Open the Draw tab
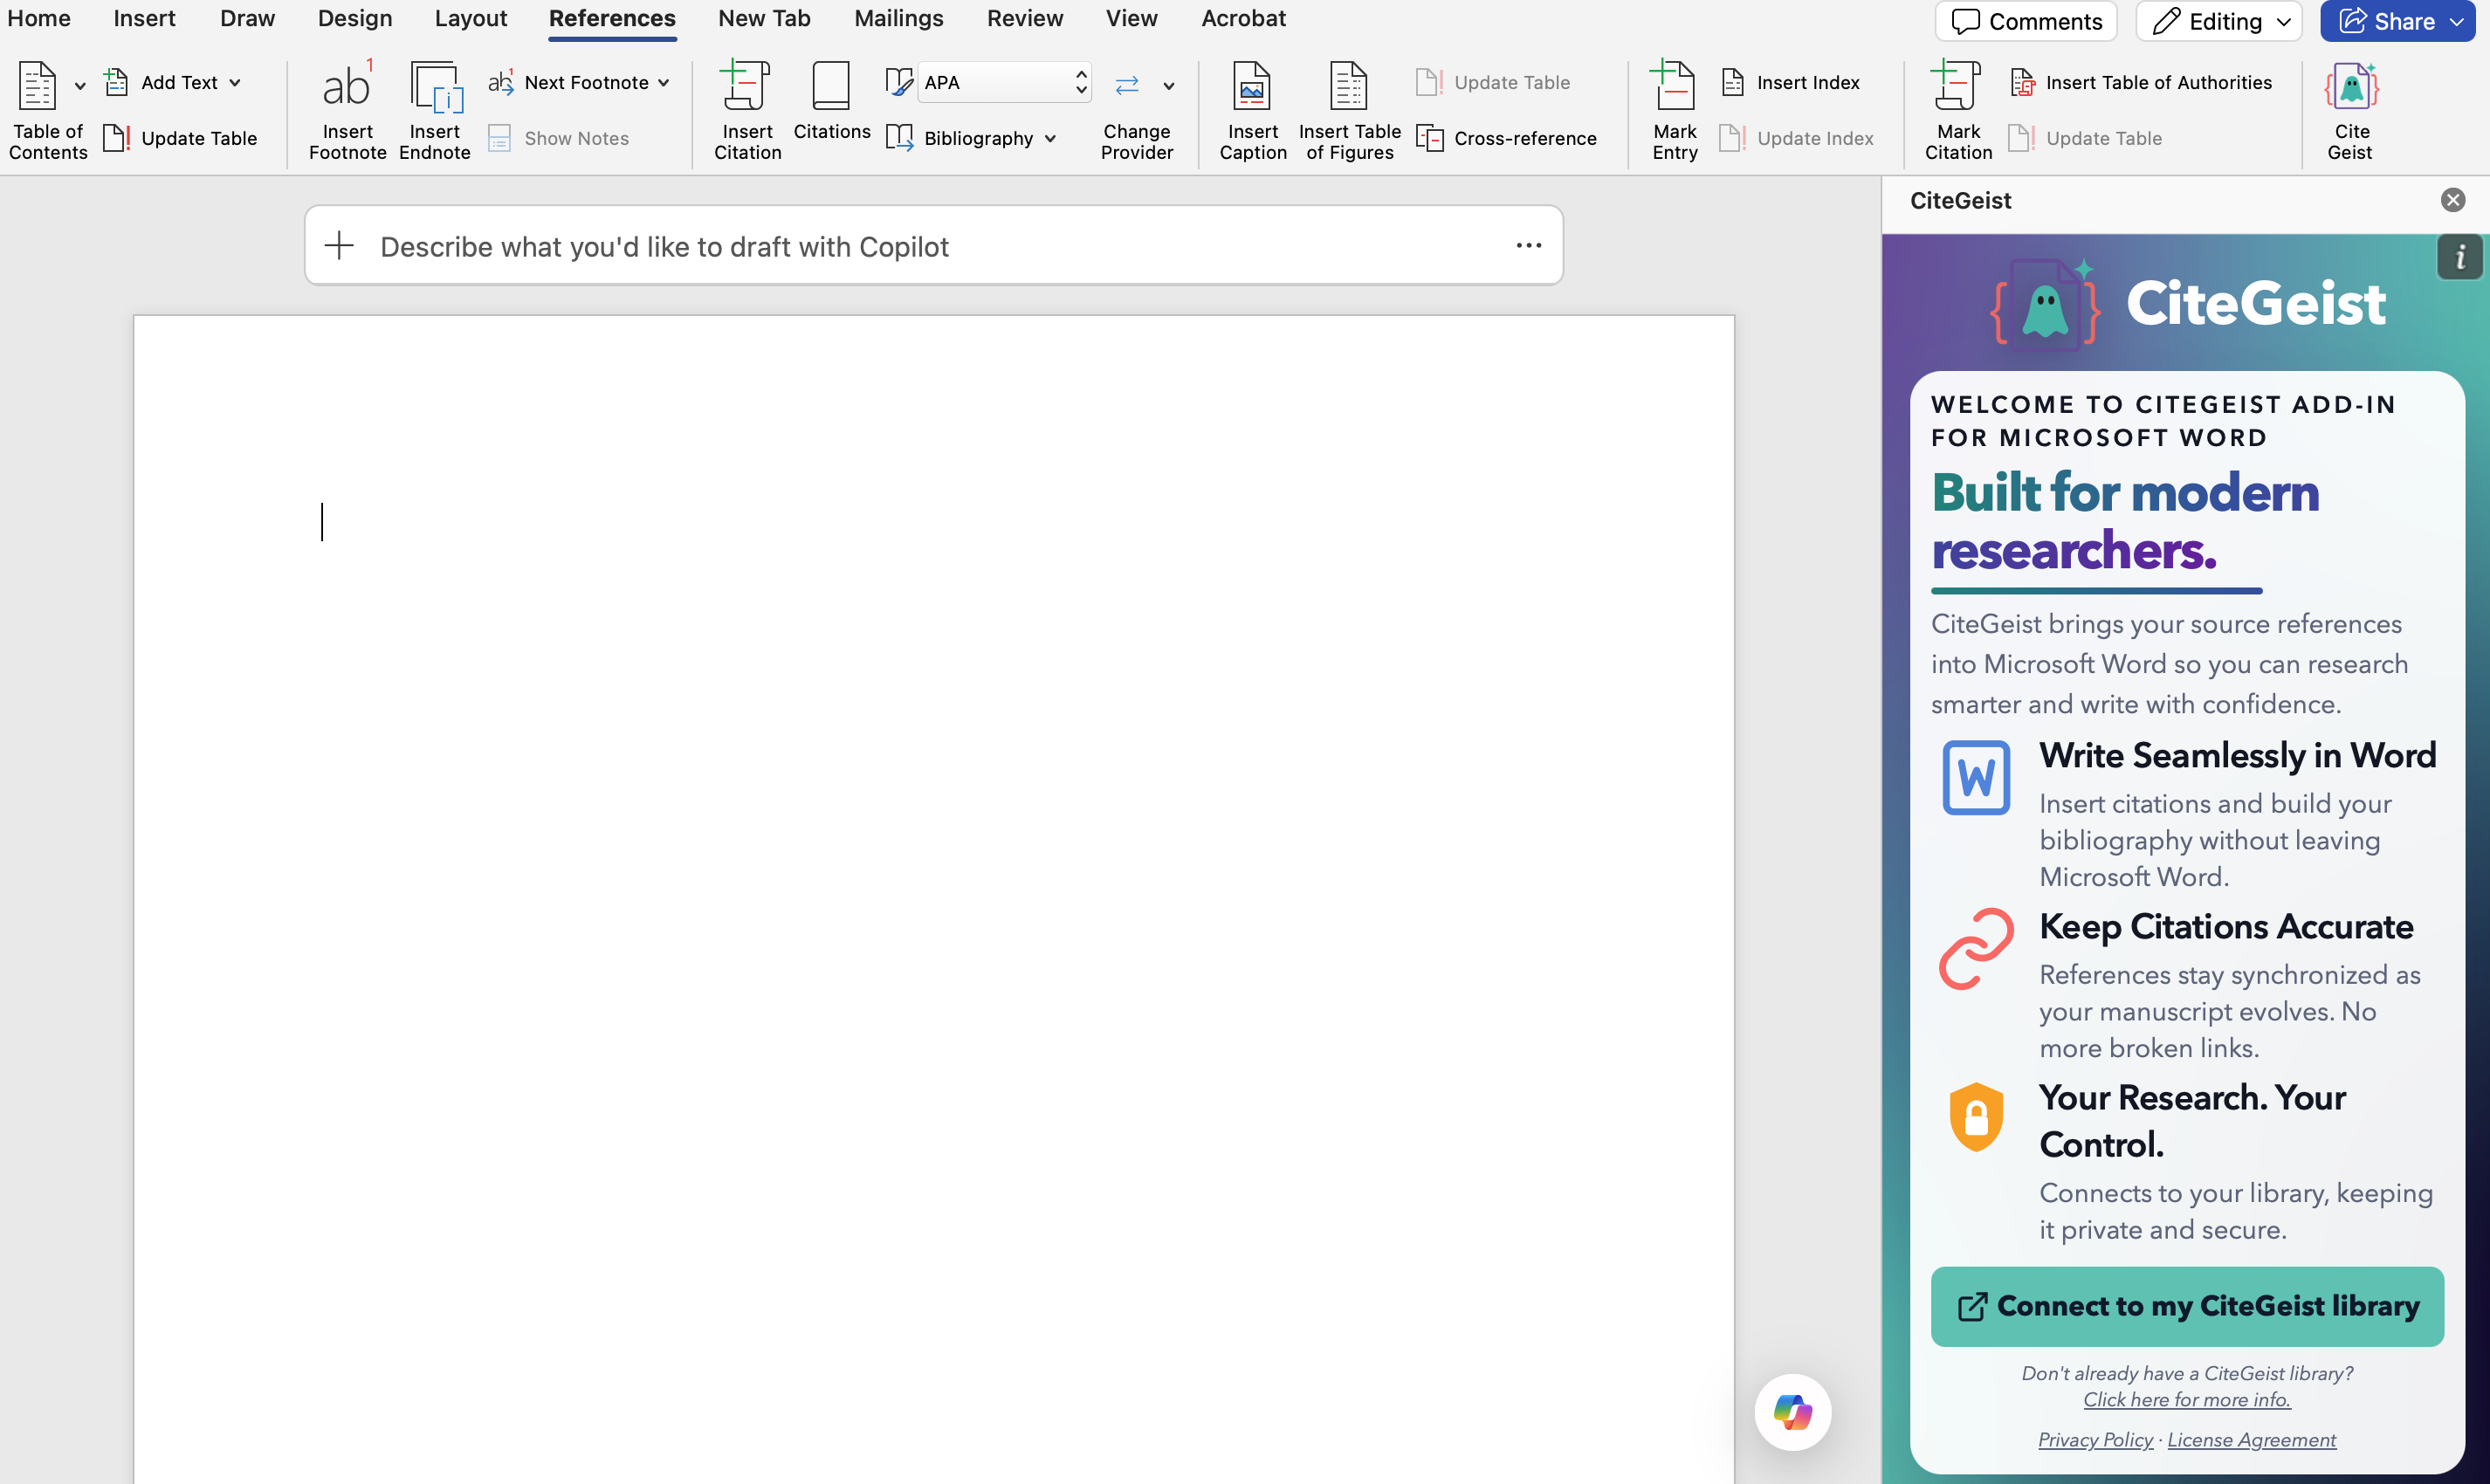Image resolution: width=2490 pixels, height=1484 pixels. pyautogui.click(x=247, y=18)
